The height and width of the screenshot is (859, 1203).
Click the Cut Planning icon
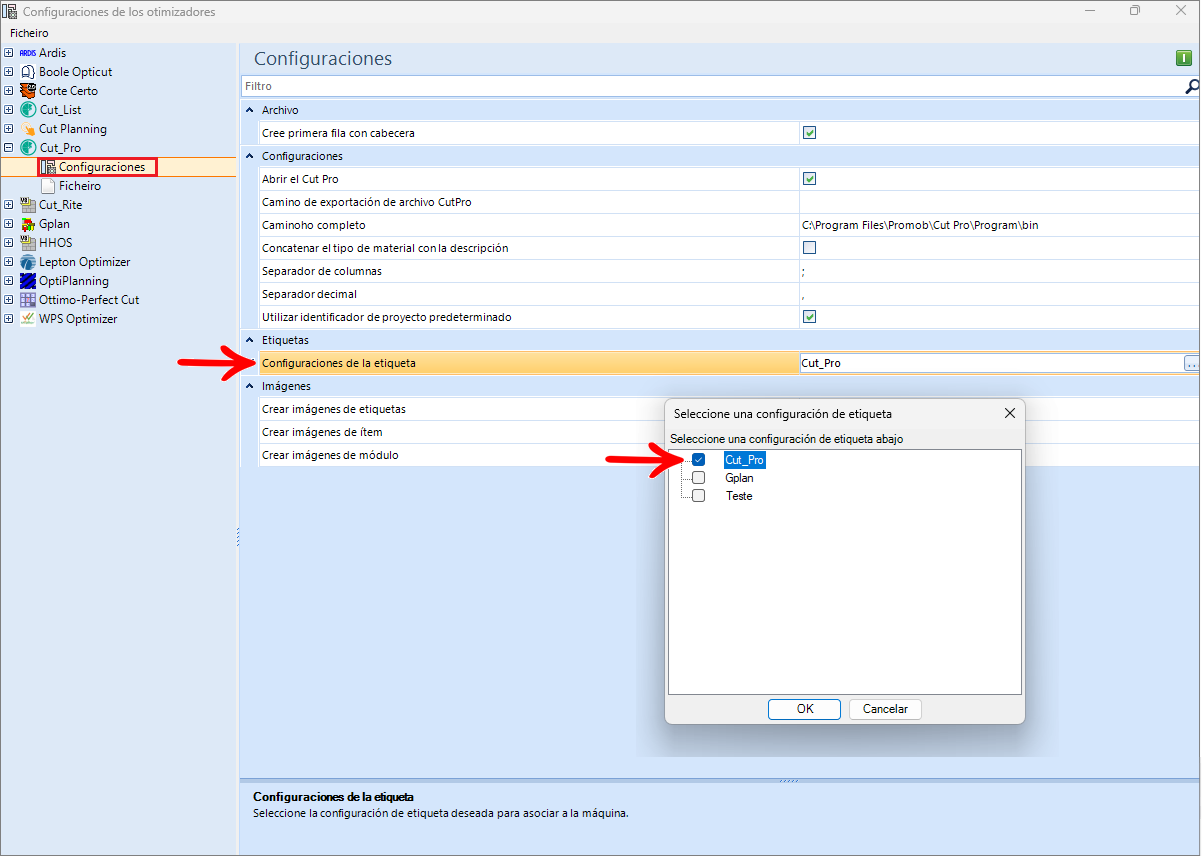pos(28,129)
